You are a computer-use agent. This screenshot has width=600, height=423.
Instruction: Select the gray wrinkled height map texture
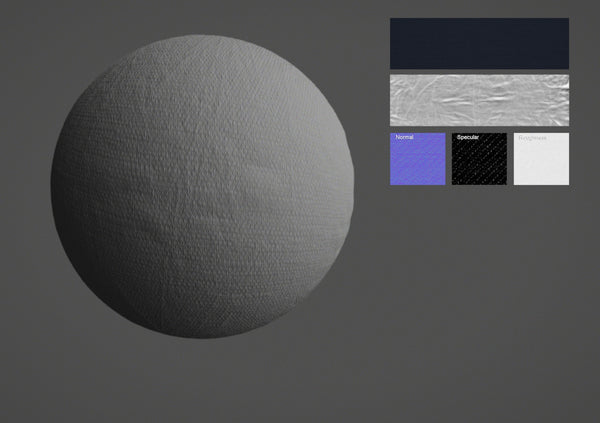[479, 100]
